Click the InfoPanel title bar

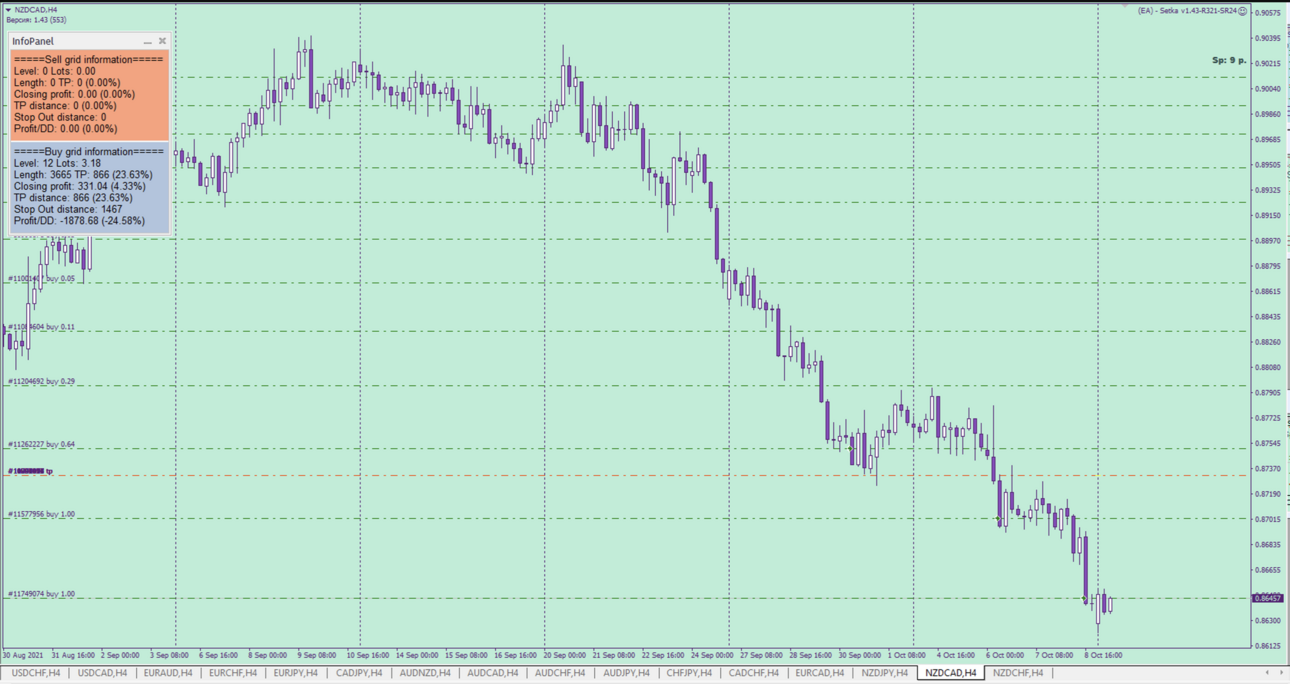pyautogui.click(x=89, y=41)
